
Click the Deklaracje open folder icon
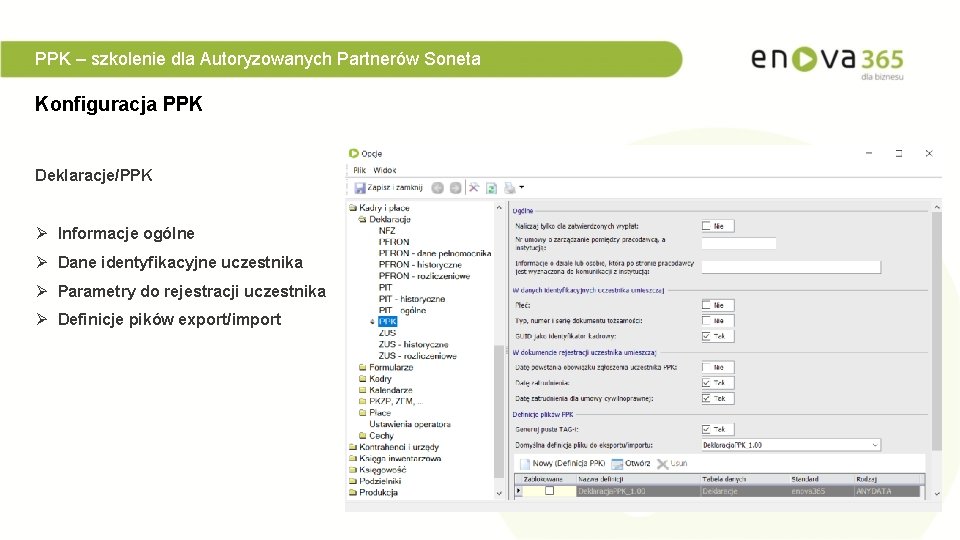[x=362, y=219]
